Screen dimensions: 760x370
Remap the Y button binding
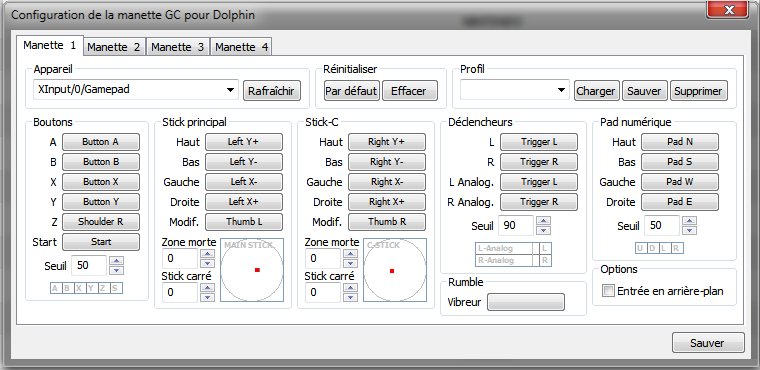[x=101, y=202]
